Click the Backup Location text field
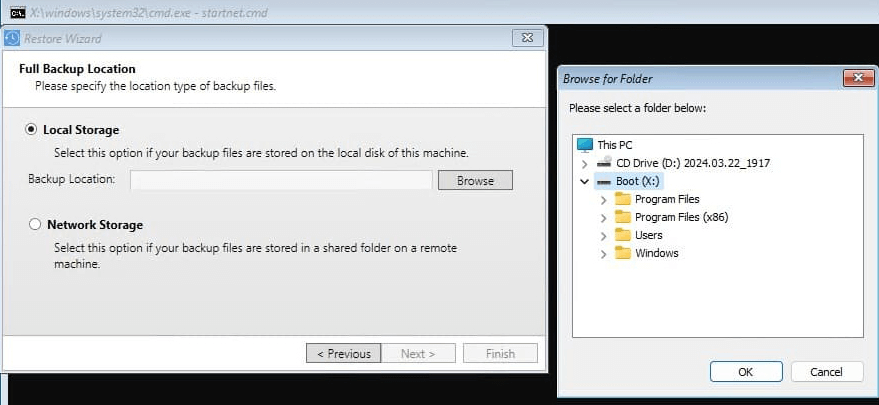This screenshot has width=879, height=405. click(281, 180)
